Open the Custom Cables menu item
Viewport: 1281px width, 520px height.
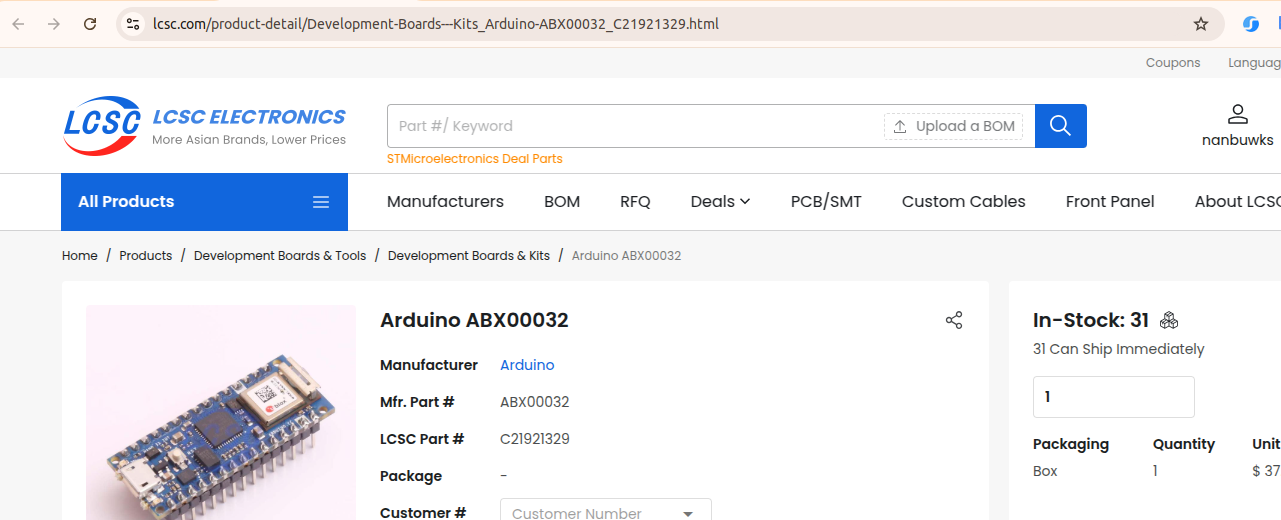coord(964,202)
